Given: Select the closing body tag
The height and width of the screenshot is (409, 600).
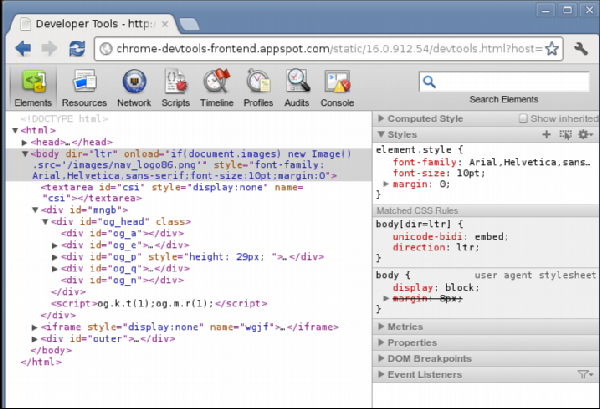Looking at the screenshot, I should coord(51,350).
